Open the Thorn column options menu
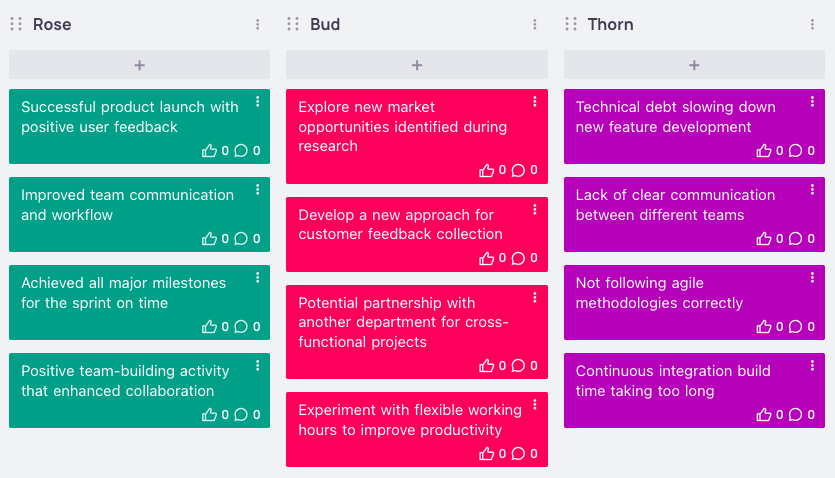This screenshot has height=478, width=835. click(813, 24)
